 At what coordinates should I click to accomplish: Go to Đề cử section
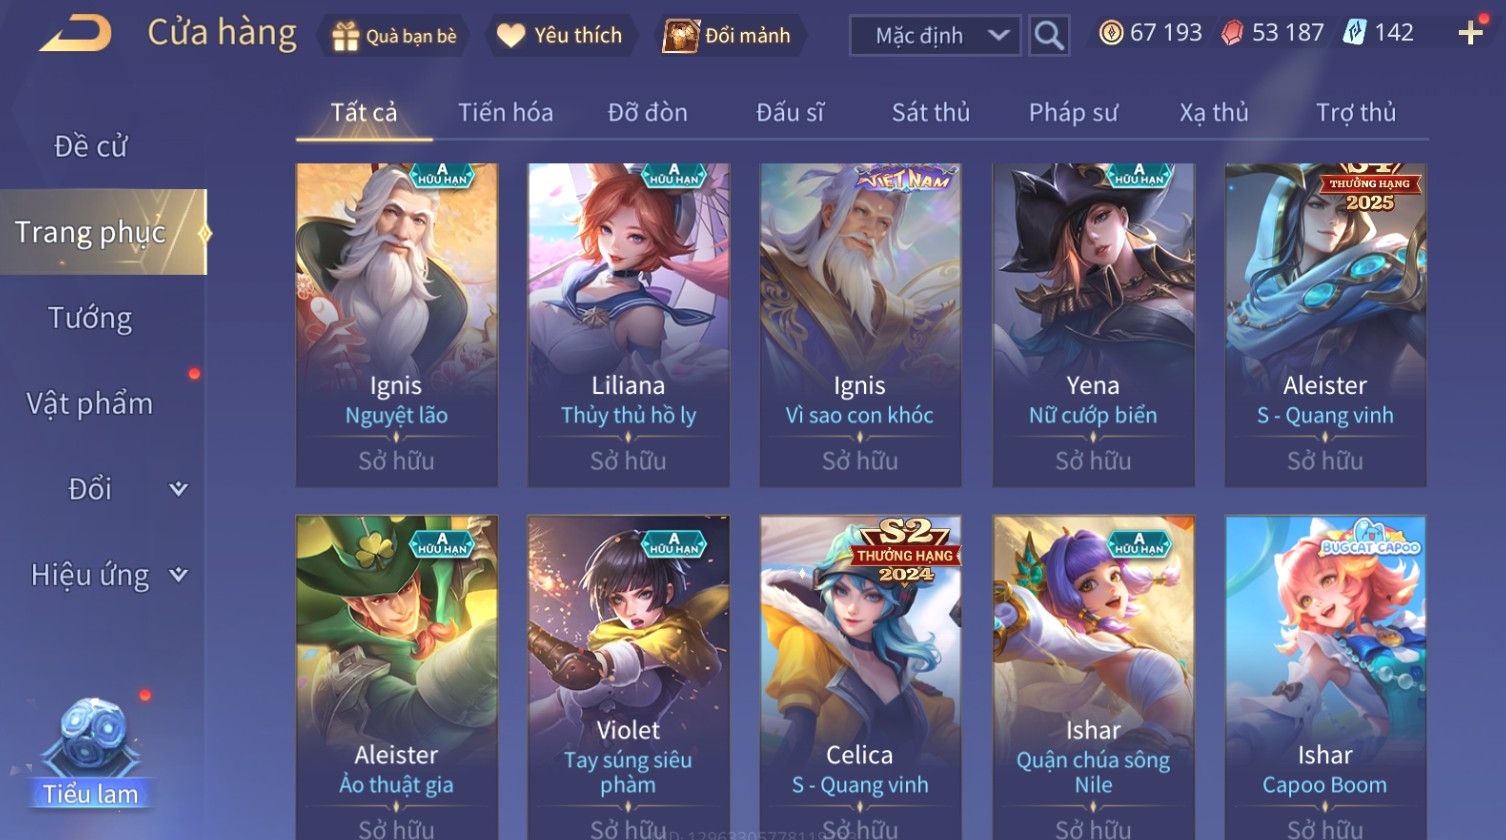(90, 146)
